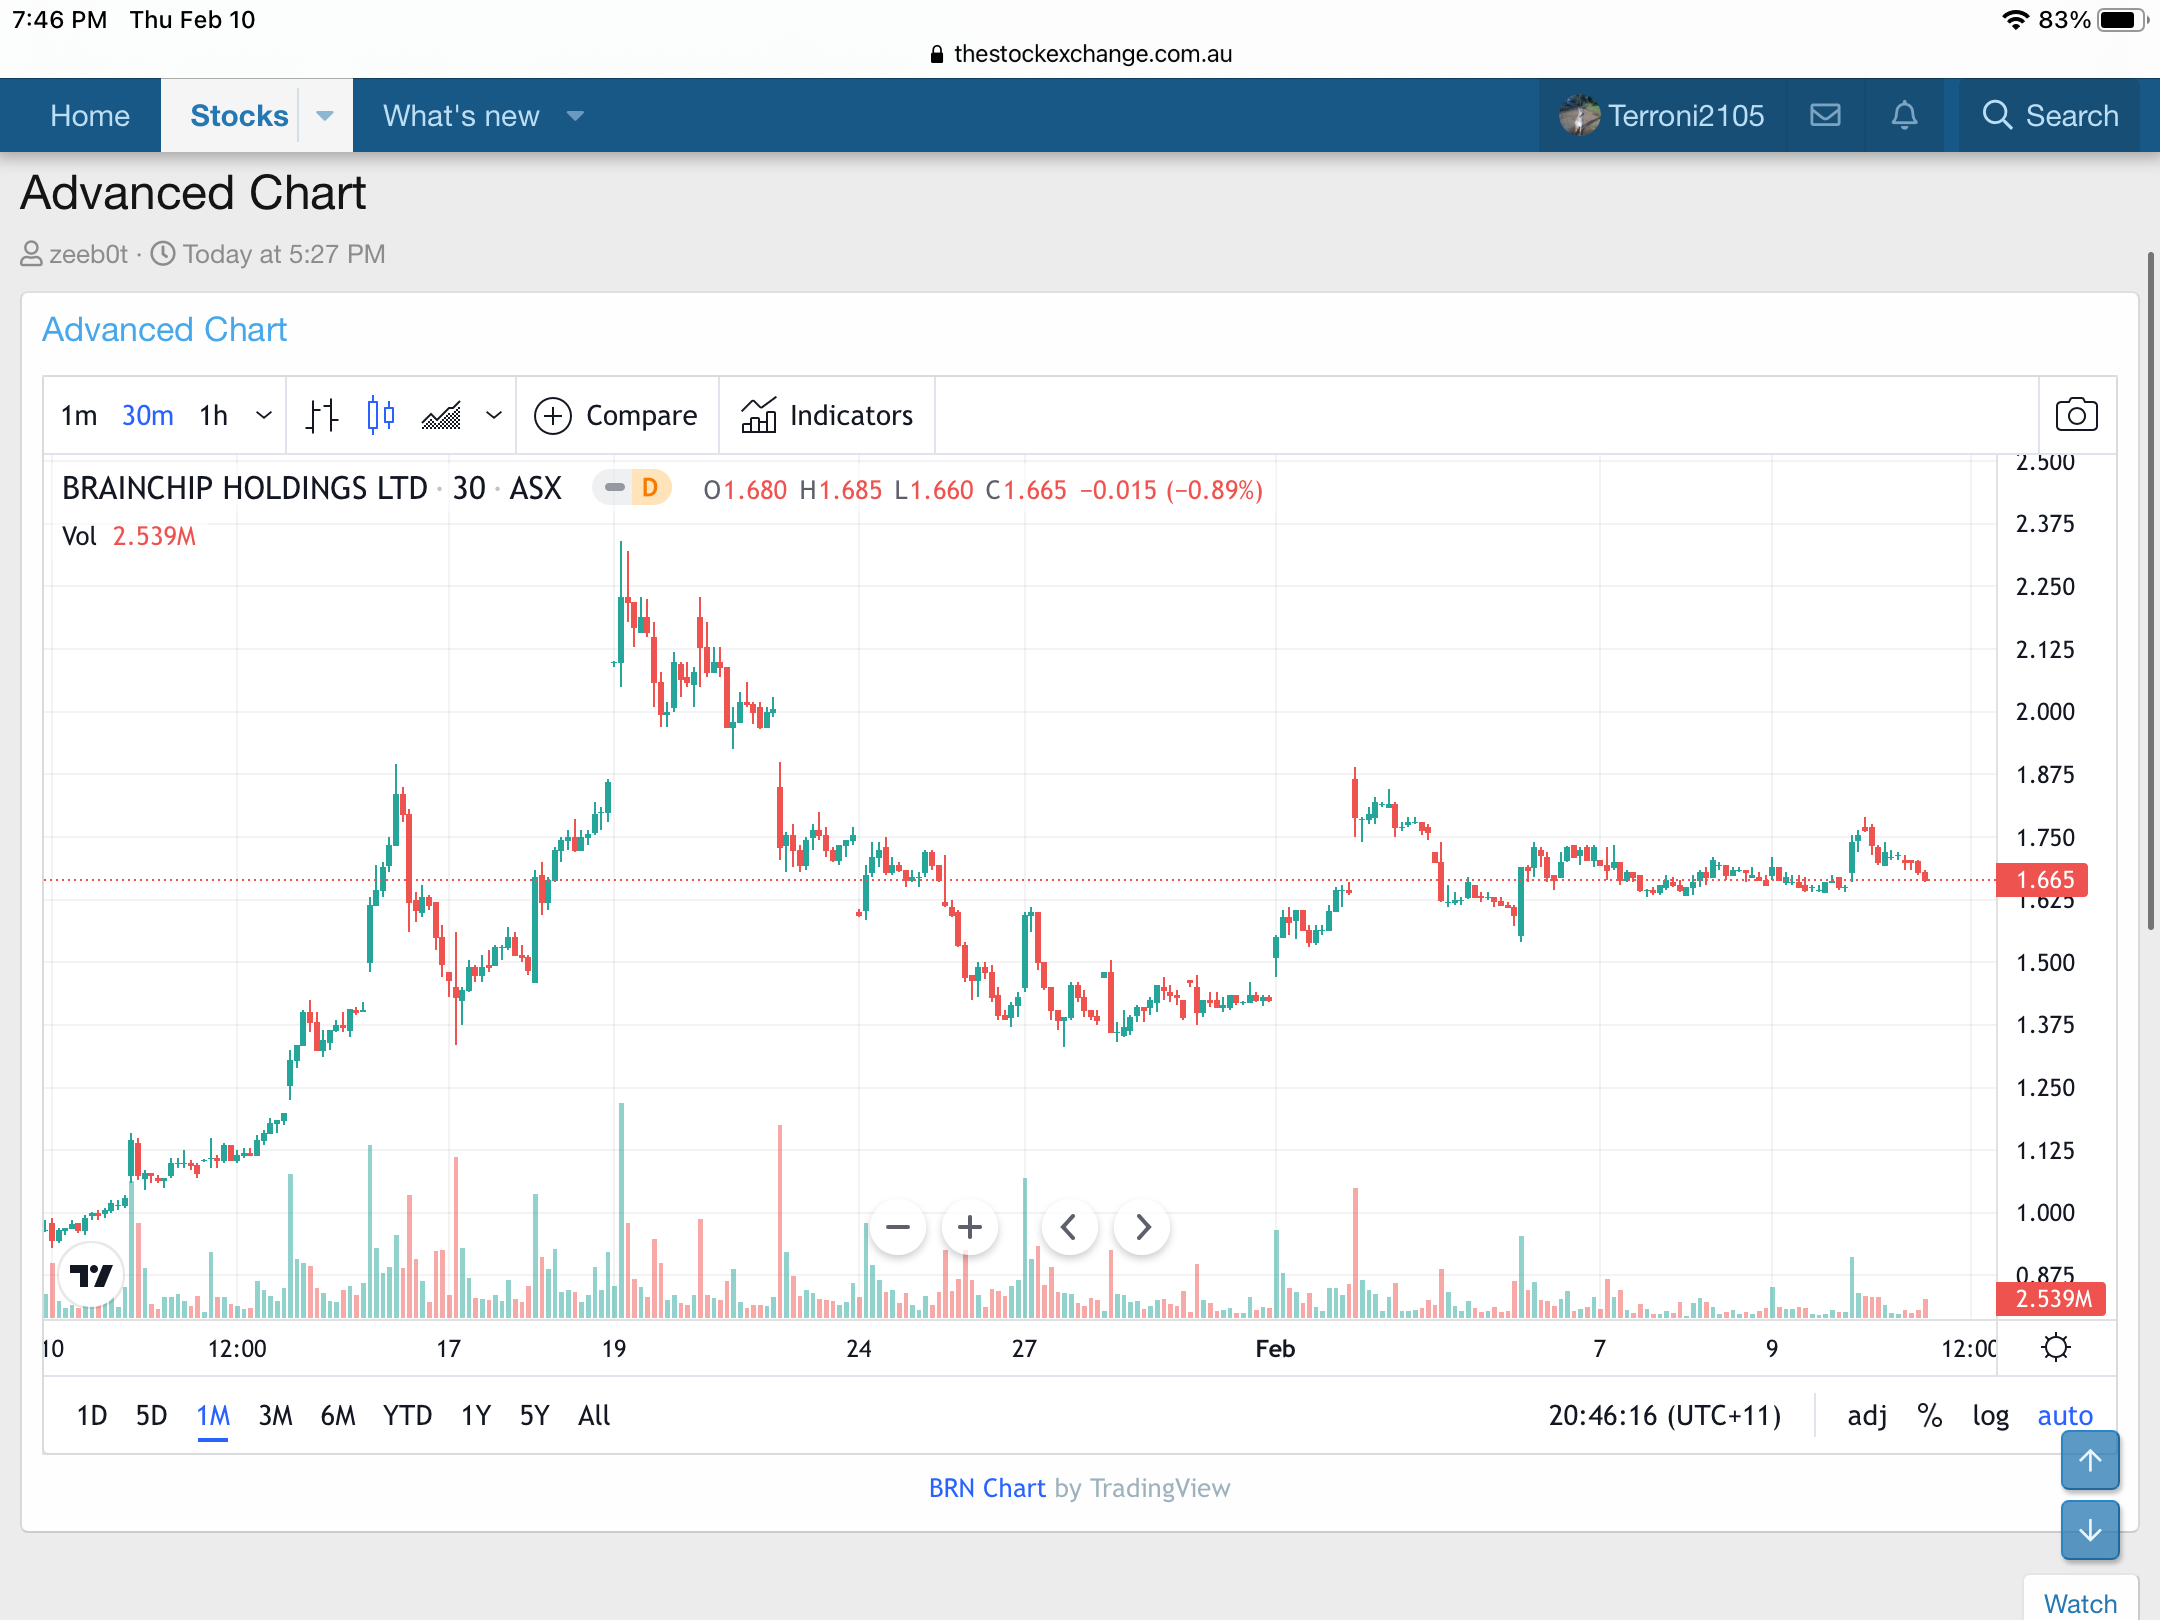Viewport: 2160px width, 1620px height.
Task: Select 5Y time range
Action: (535, 1415)
